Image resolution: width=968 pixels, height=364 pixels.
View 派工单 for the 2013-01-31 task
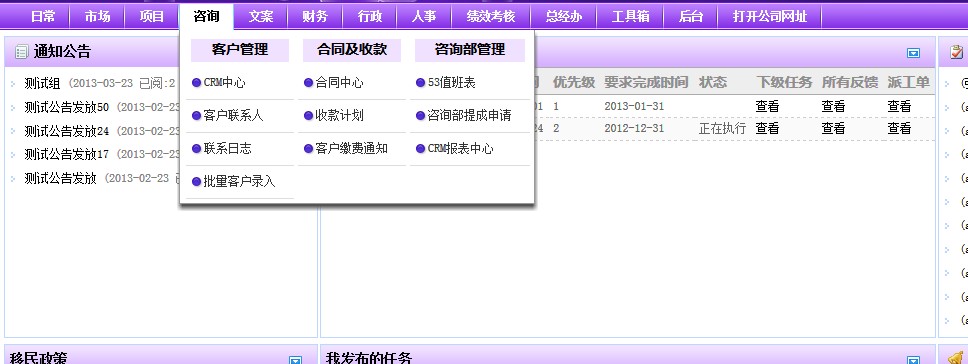pos(899,106)
